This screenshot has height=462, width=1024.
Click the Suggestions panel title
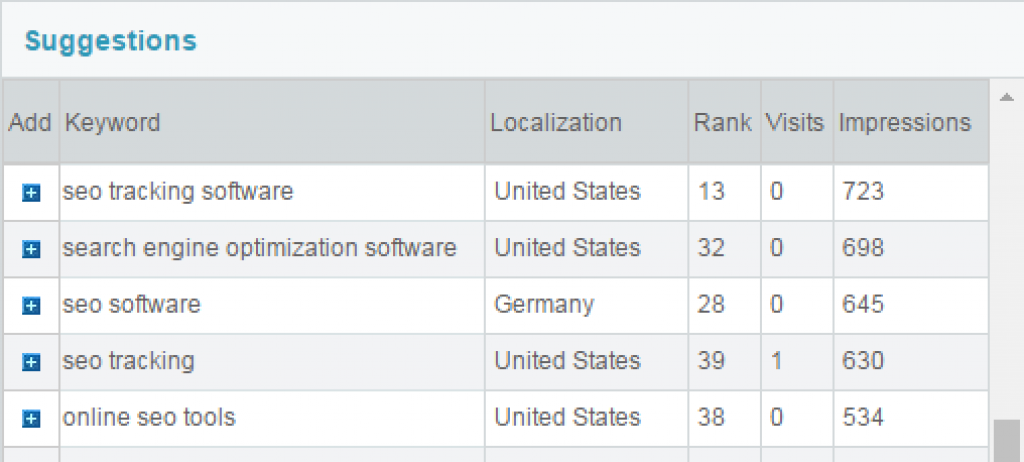pyautogui.click(x=110, y=41)
